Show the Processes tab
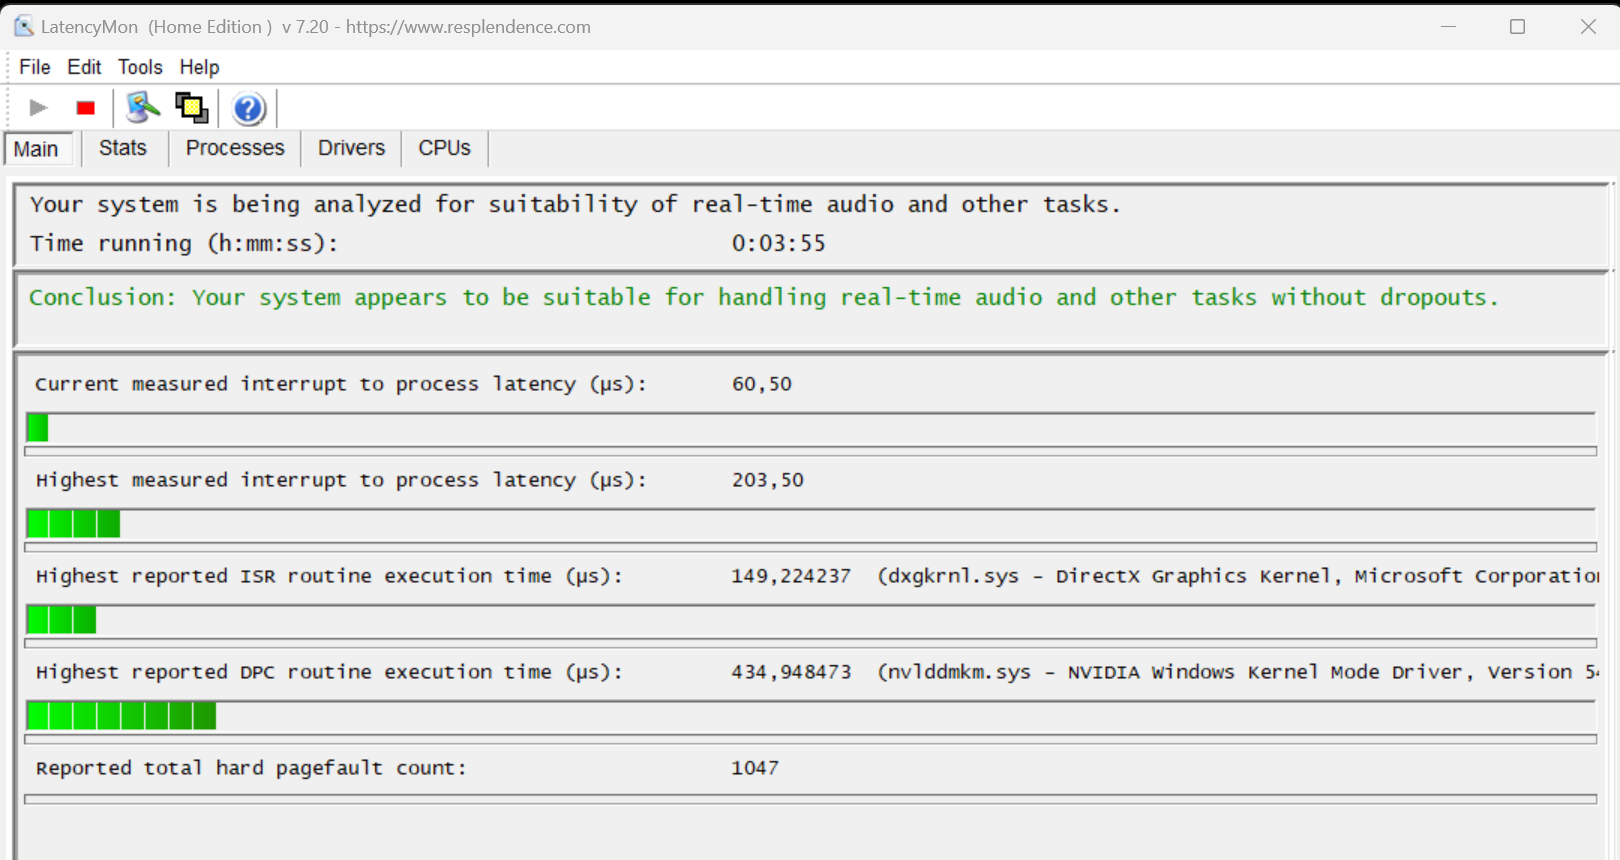This screenshot has height=860, width=1620. pyautogui.click(x=235, y=148)
